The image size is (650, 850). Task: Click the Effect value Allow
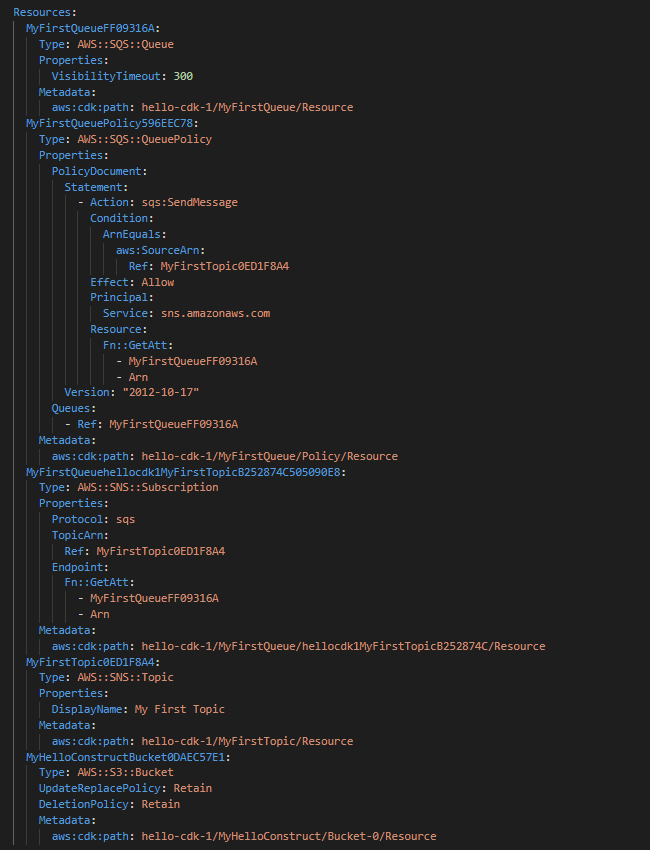click(157, 282)
